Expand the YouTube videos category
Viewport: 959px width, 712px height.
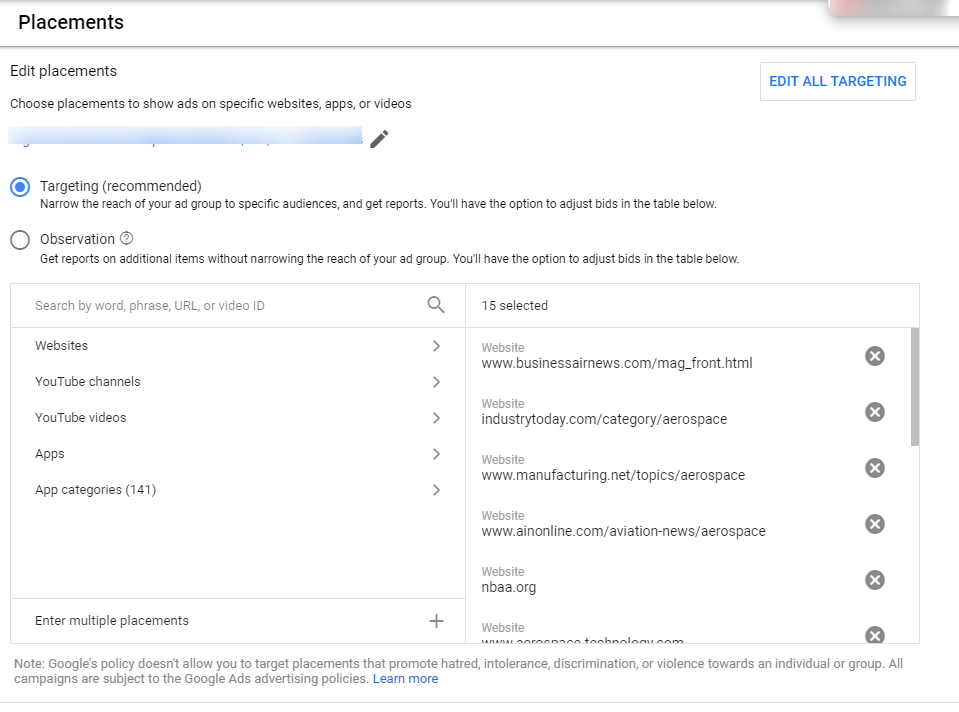(237, 418)
